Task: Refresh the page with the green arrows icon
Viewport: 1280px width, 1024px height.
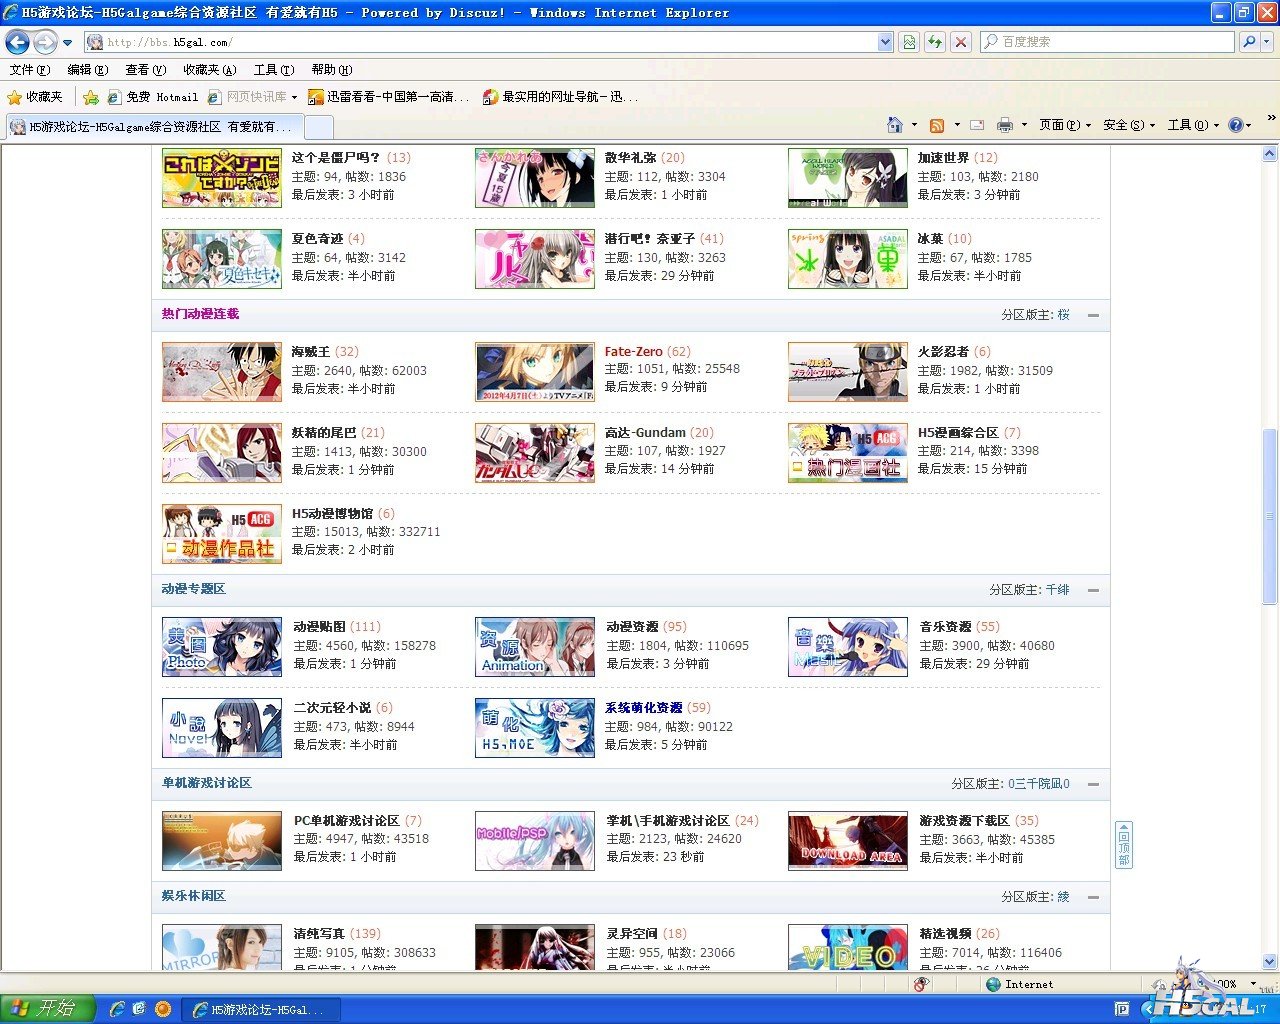Action: (x=935, y=42)
